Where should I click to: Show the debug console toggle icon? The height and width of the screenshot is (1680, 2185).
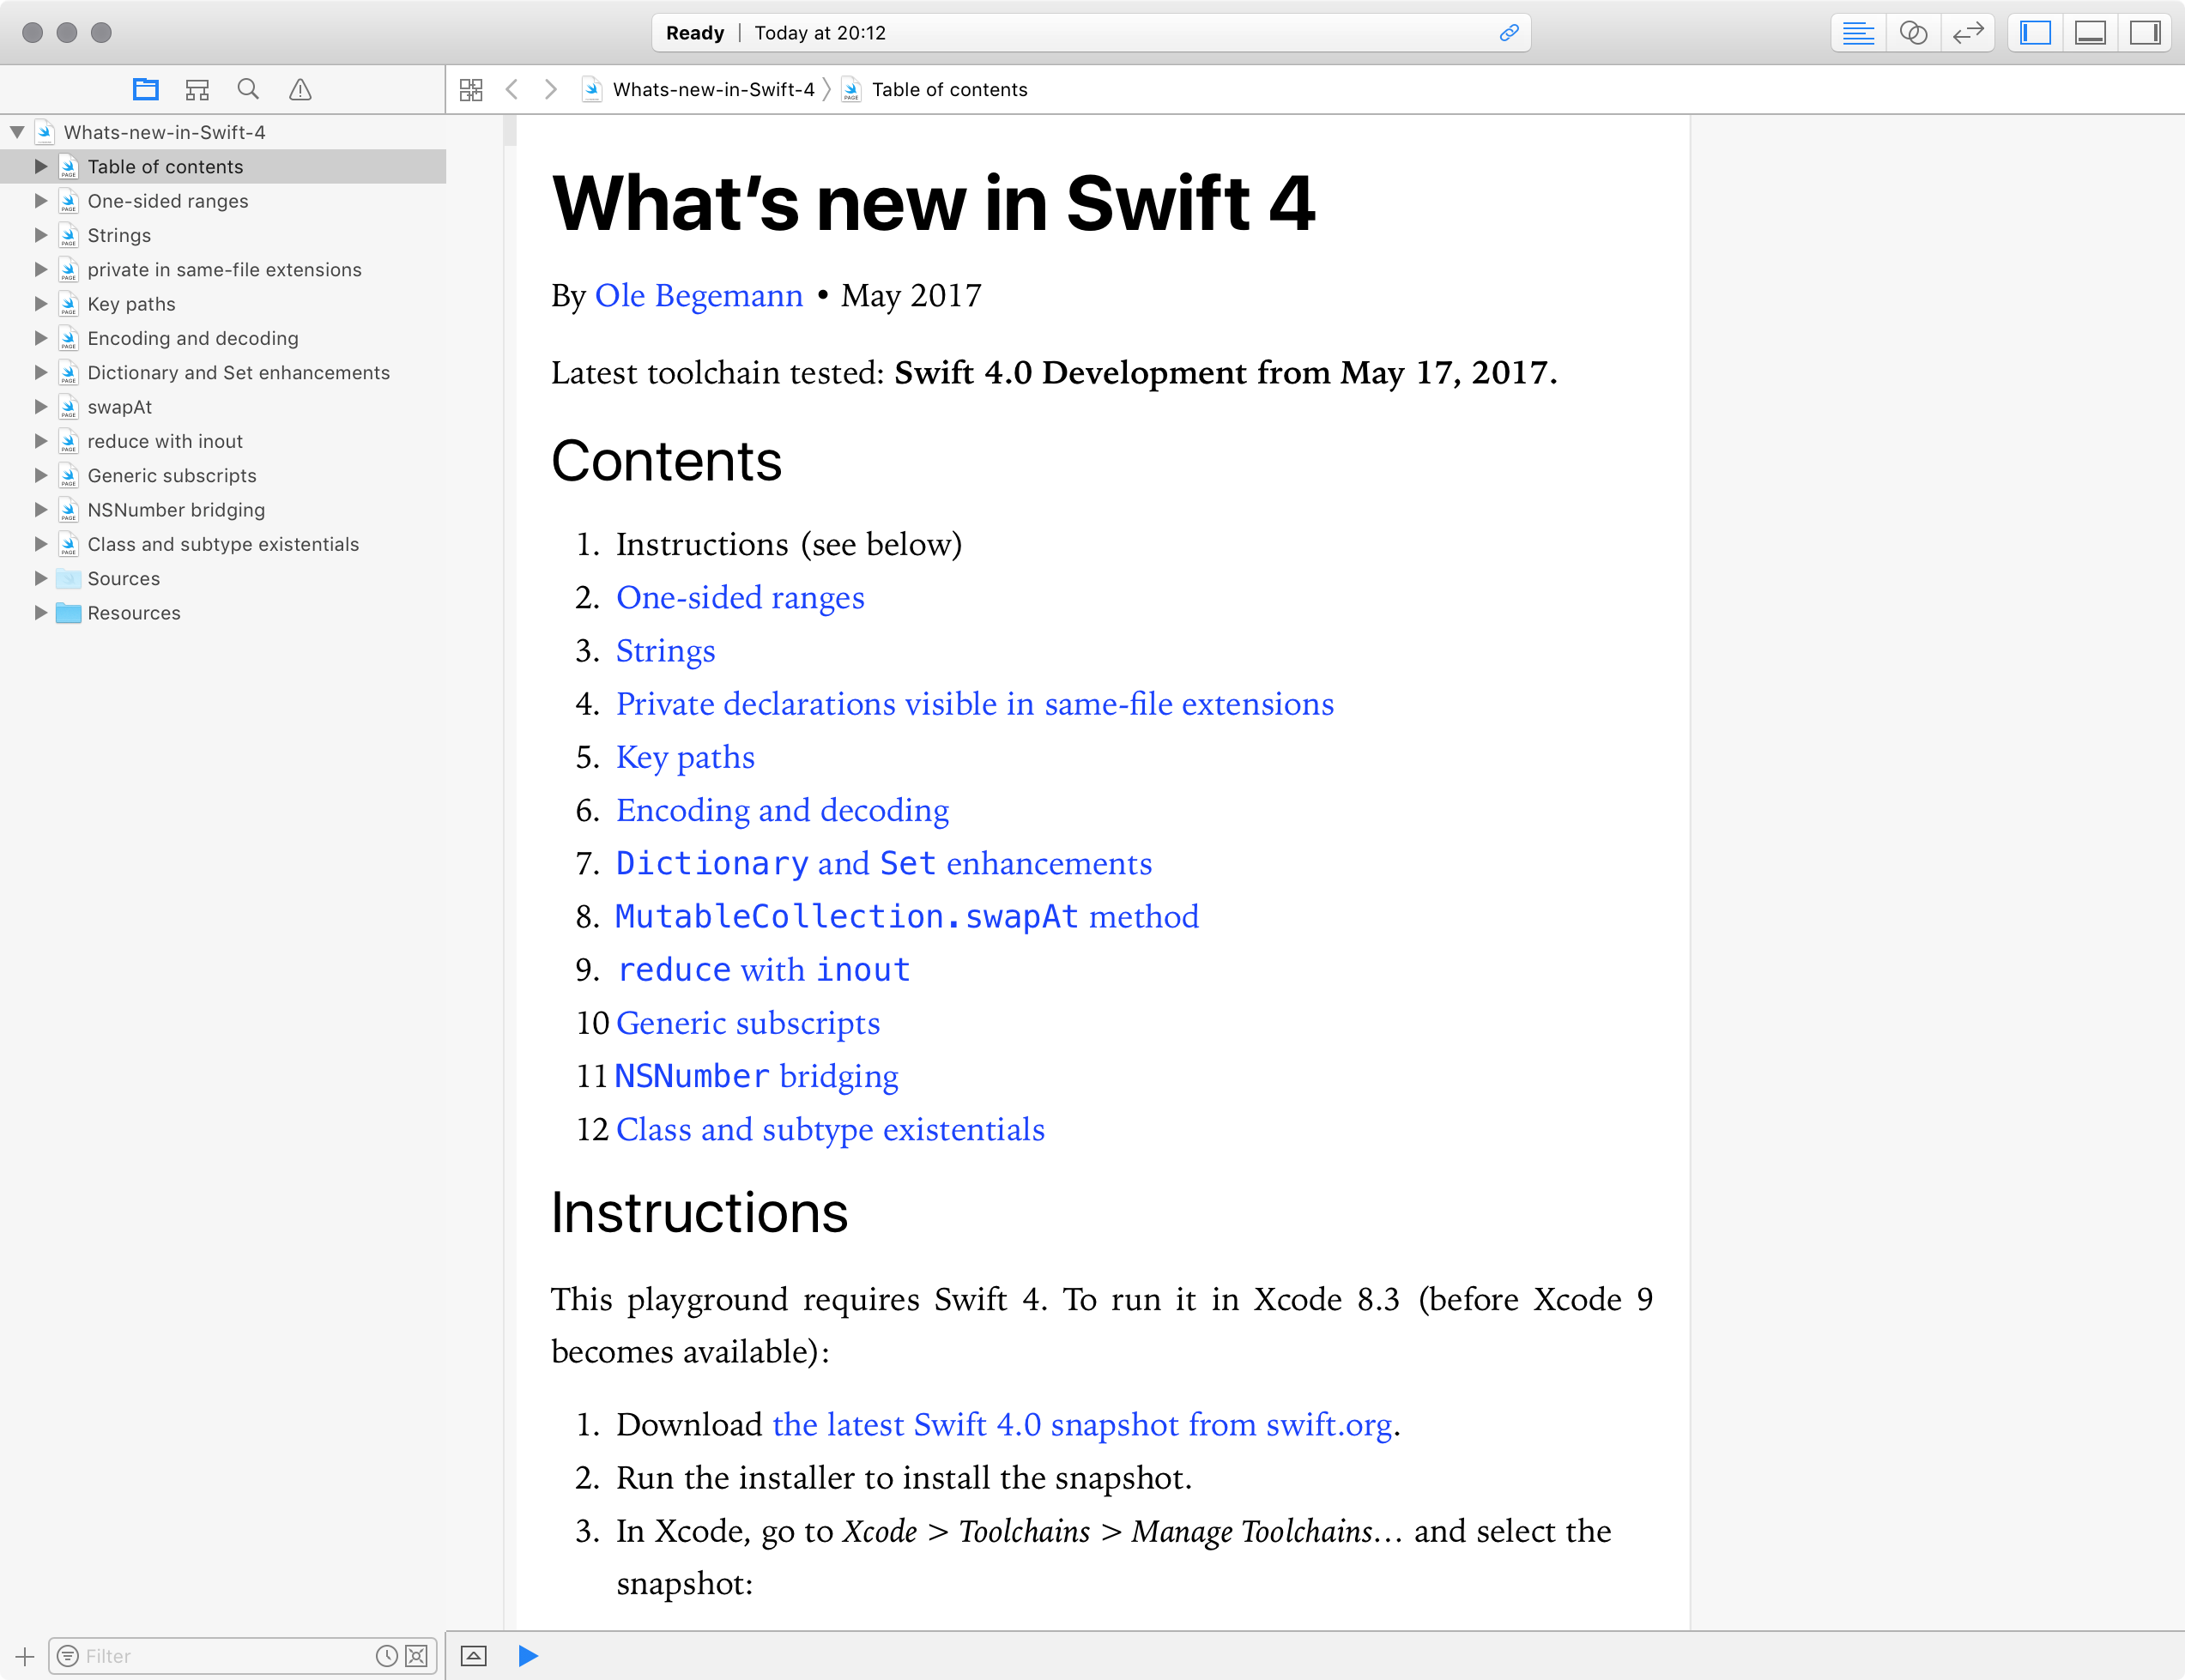474,1656
